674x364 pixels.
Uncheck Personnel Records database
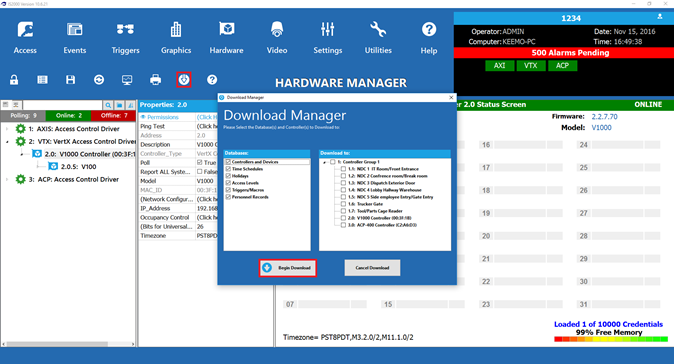(x=228, y=197)
